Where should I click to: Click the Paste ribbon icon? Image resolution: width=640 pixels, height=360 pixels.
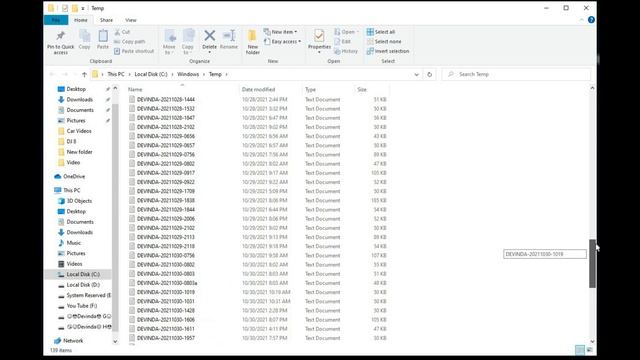(103, 36)
